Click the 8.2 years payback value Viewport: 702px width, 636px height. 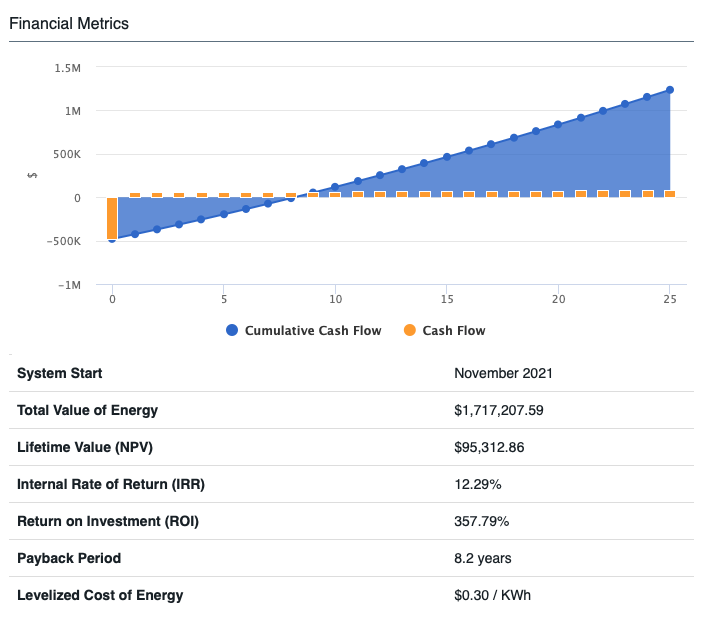point(483,558)
